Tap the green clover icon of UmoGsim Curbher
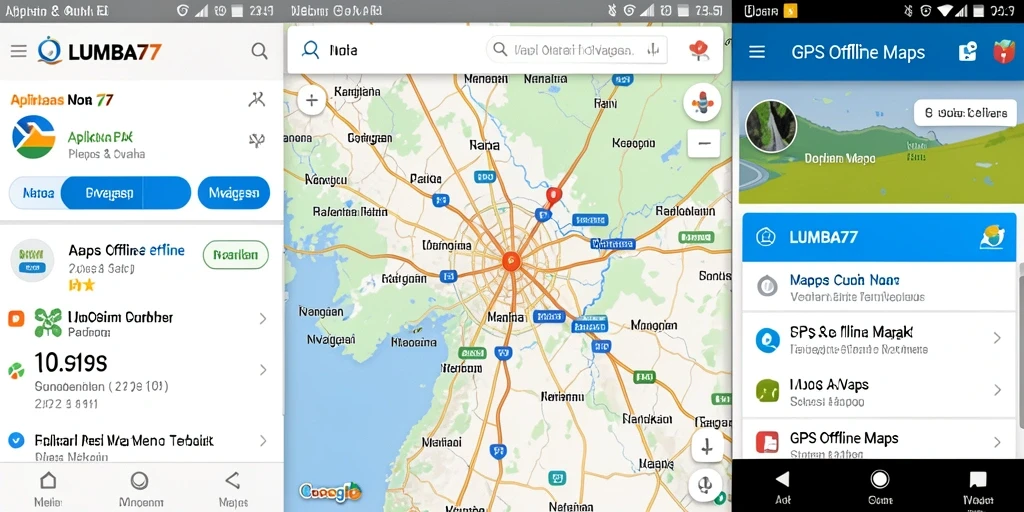Screen dimensions: 1024x512 point(48,322)
